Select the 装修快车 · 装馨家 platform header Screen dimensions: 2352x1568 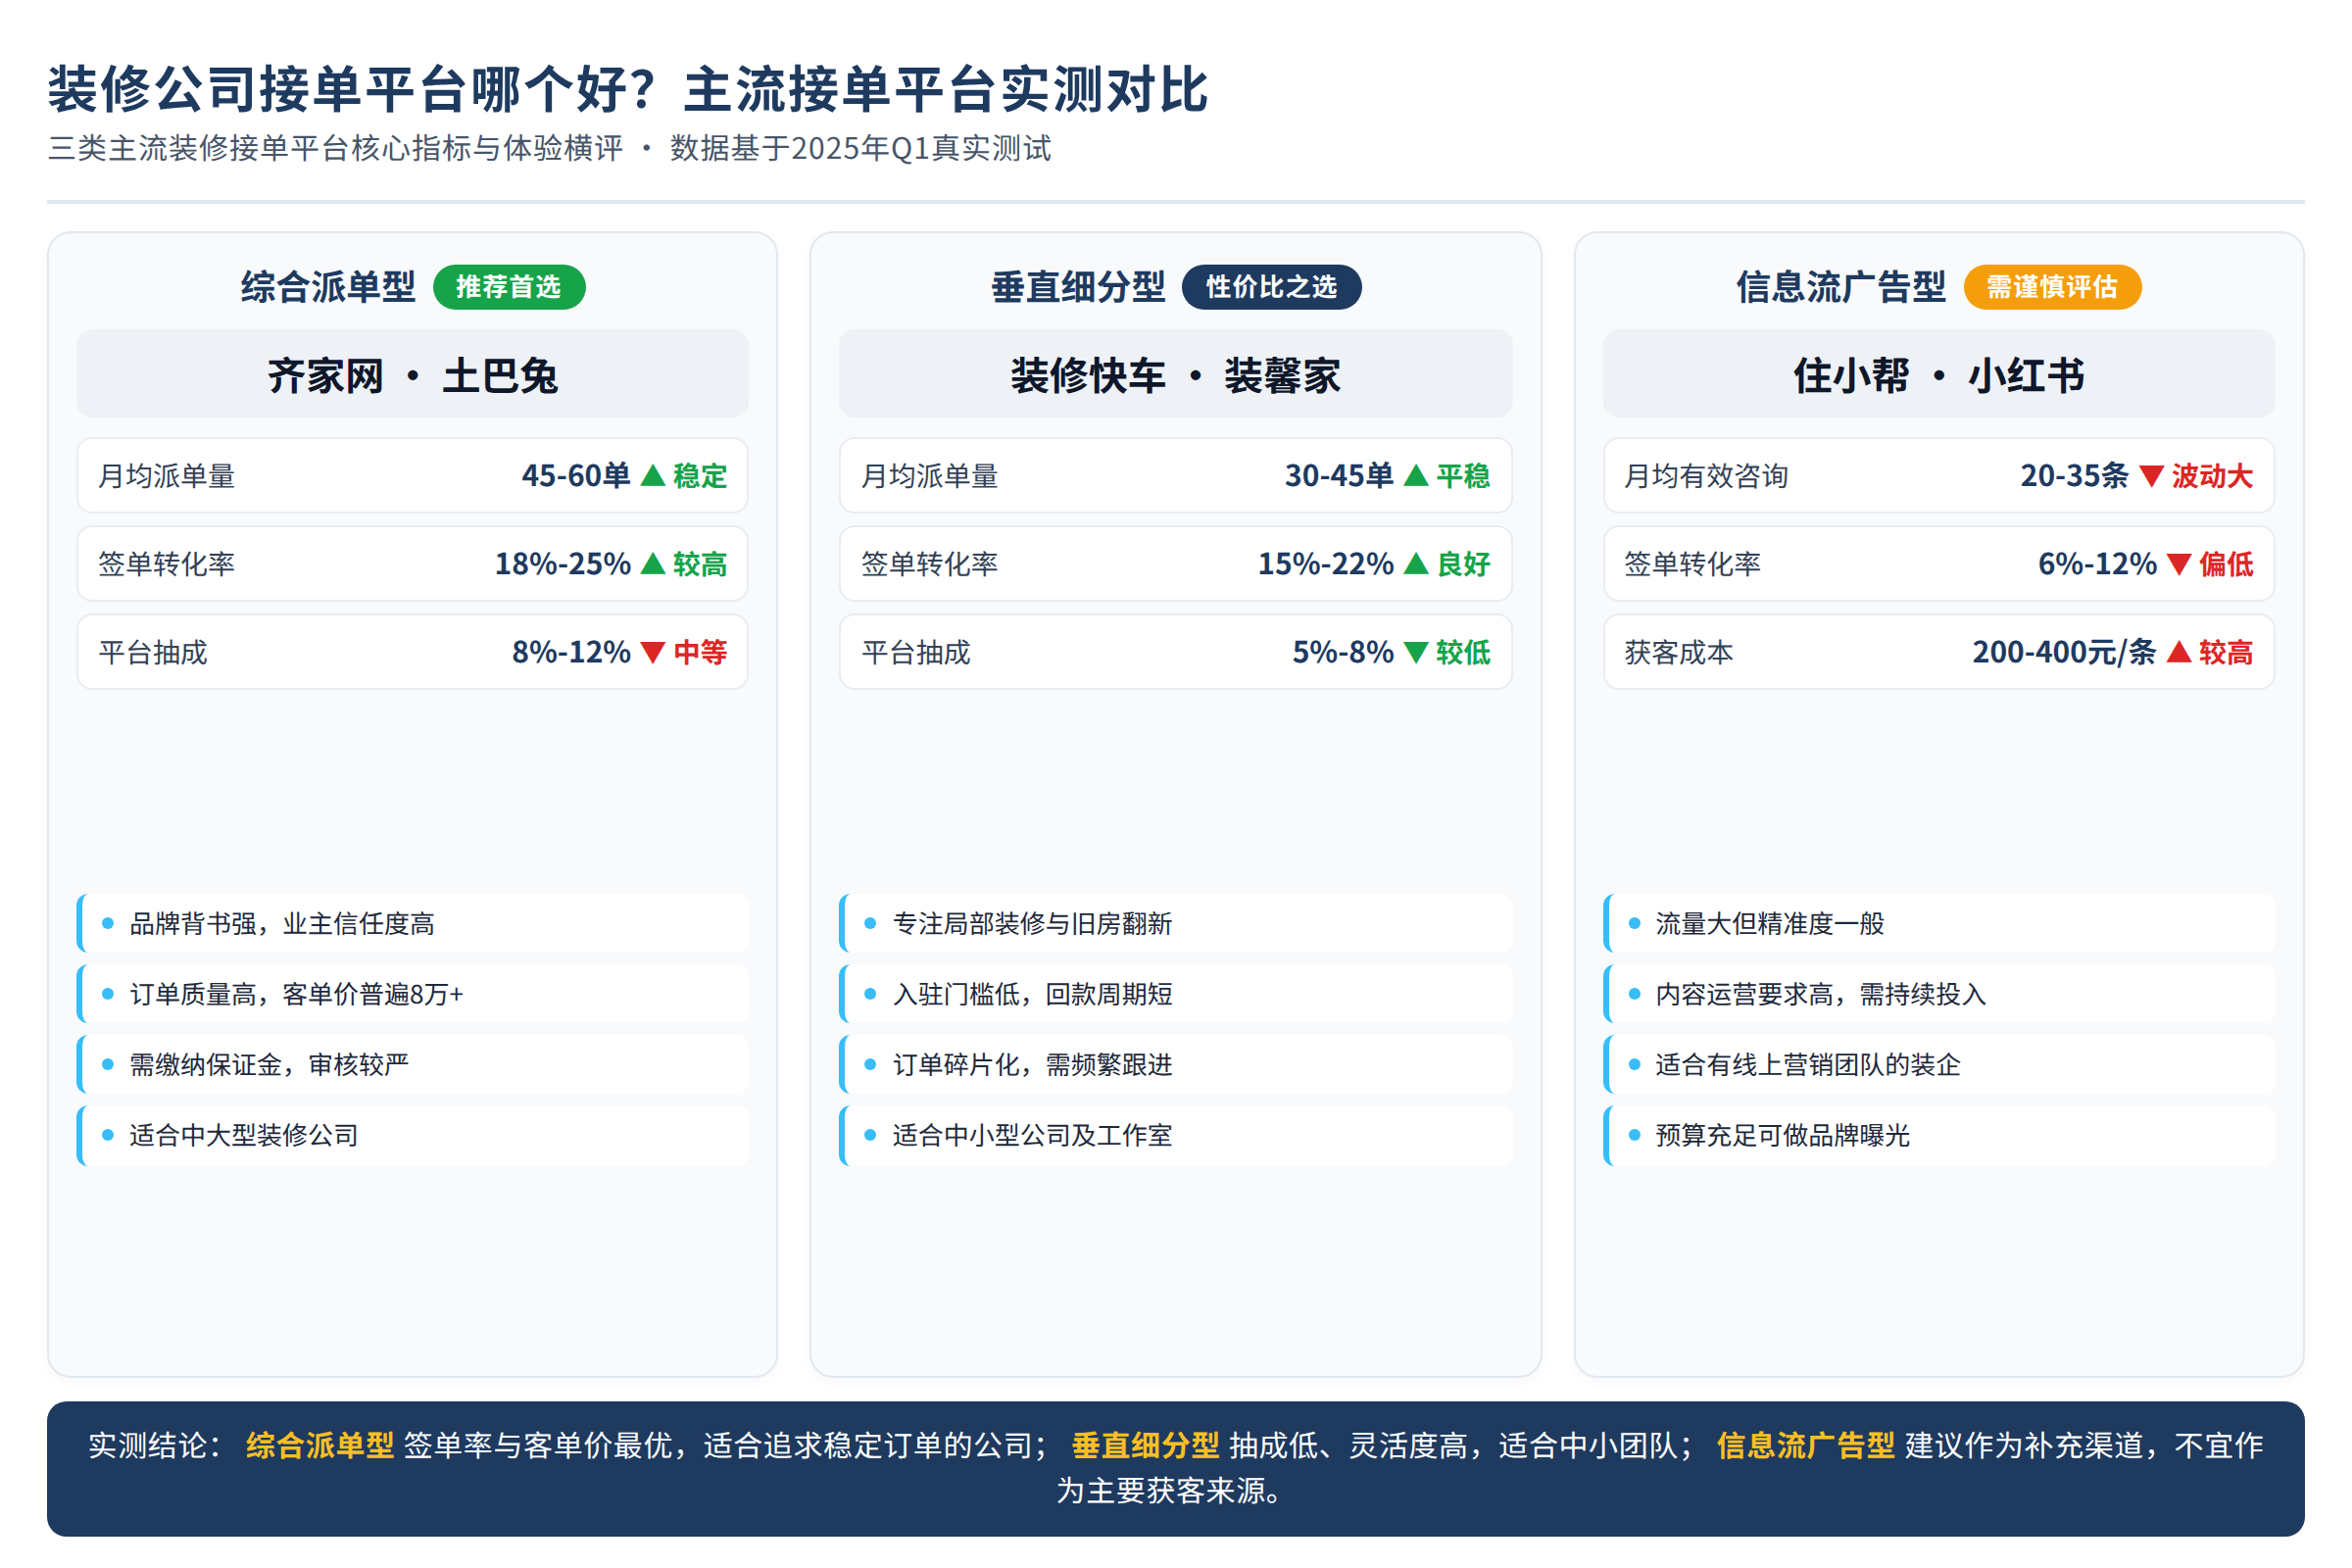(1175, 374)
